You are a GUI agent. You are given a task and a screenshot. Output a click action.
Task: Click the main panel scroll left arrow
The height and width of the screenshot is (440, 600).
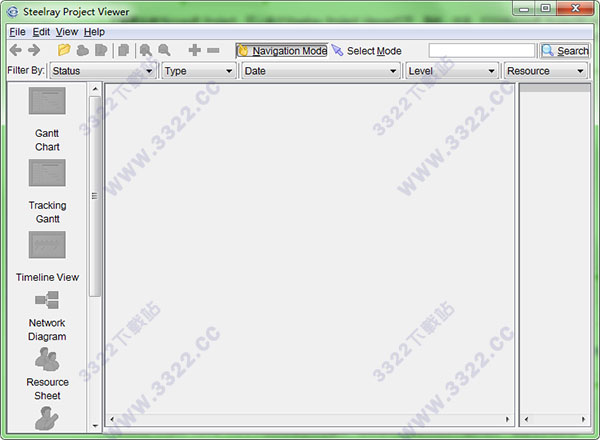click(x=112, y=419)
